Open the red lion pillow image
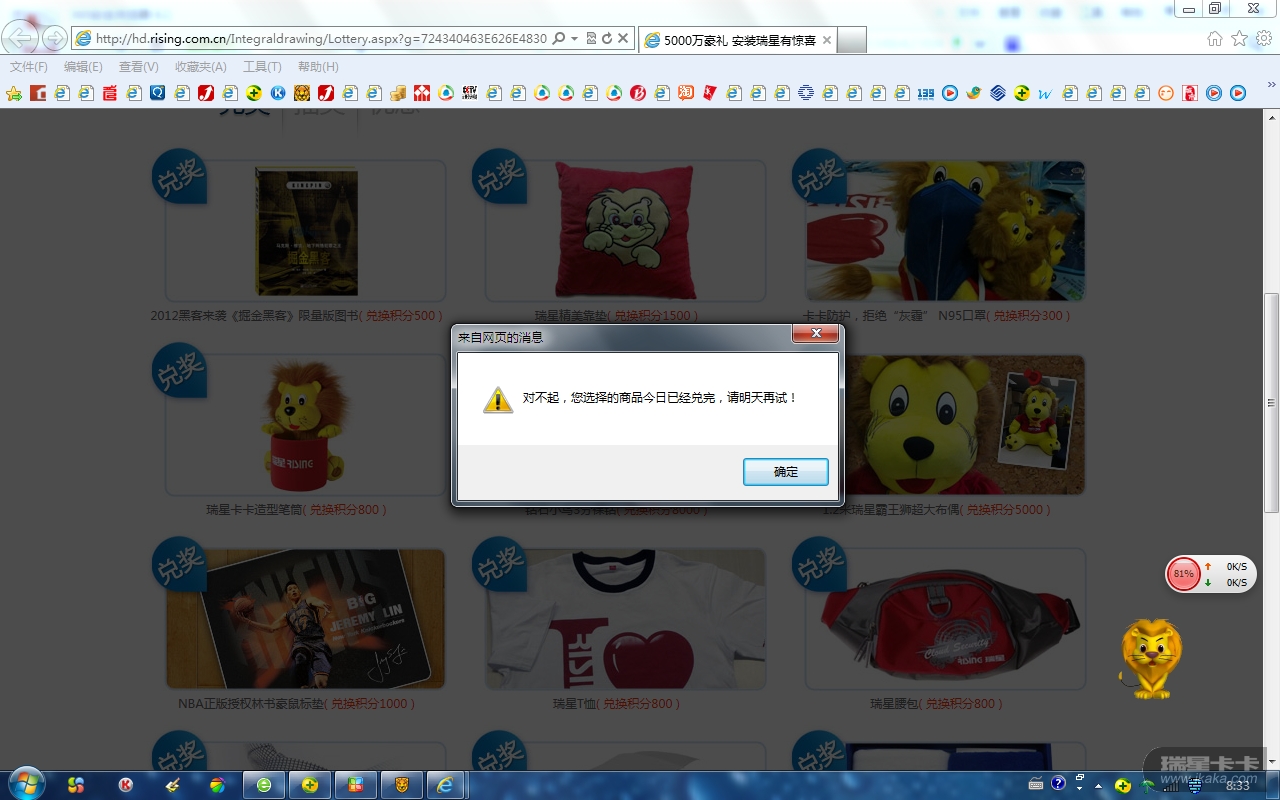 click(x=627, y=231)
